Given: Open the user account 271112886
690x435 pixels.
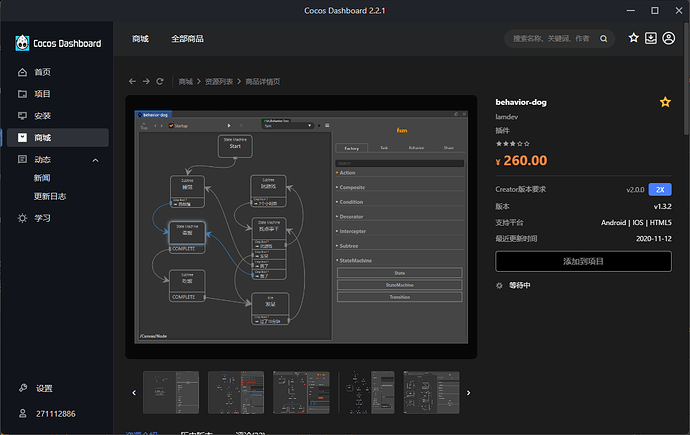Looking at the screenshot, I should tap(55, 414).
